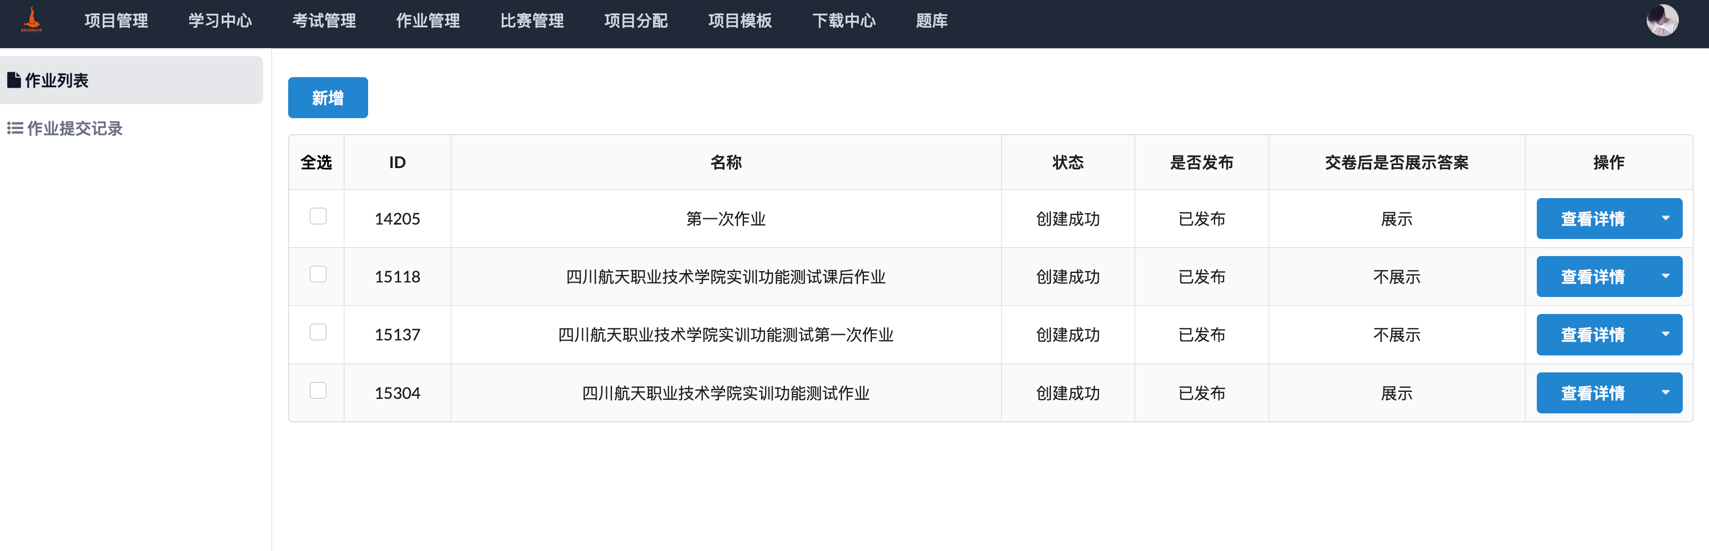Open the 作业管理 menu

428,21
